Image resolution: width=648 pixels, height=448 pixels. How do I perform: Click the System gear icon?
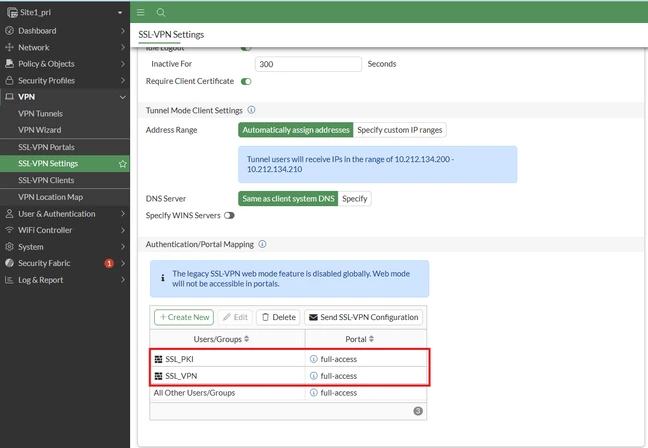click(9, 247)
